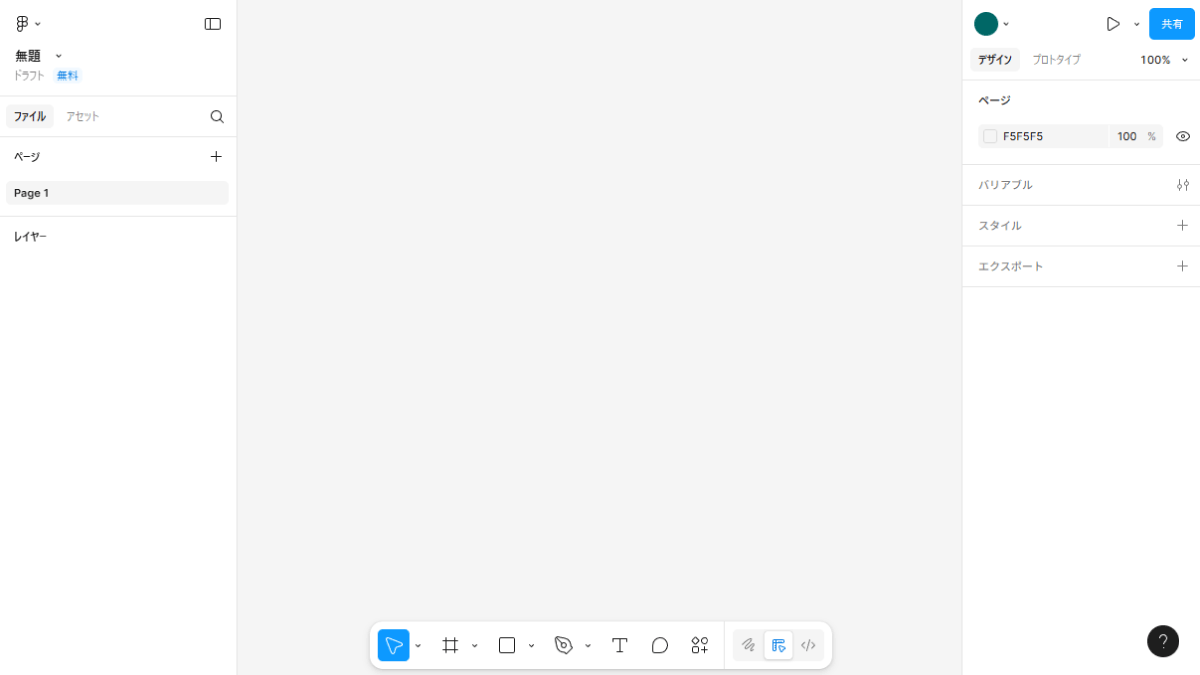Toggle page background visibility eye icon
The height and width of the screenshot is (675, 1200).
(1183, 136)
